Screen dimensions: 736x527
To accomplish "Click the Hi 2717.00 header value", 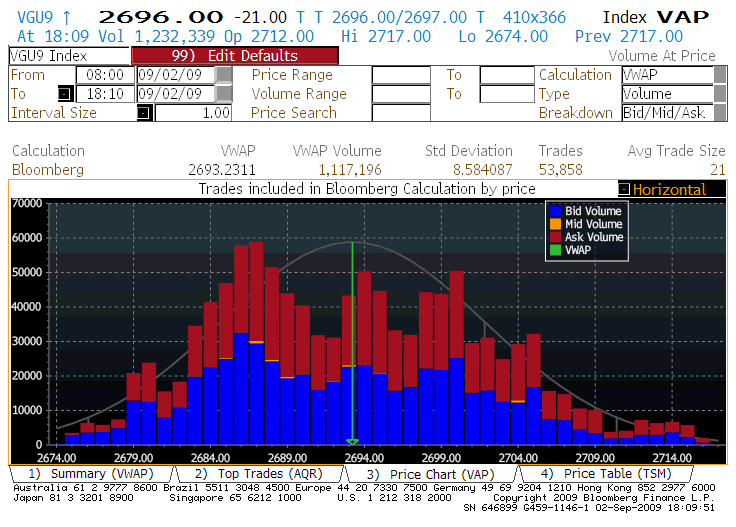I will pos(386,37).
